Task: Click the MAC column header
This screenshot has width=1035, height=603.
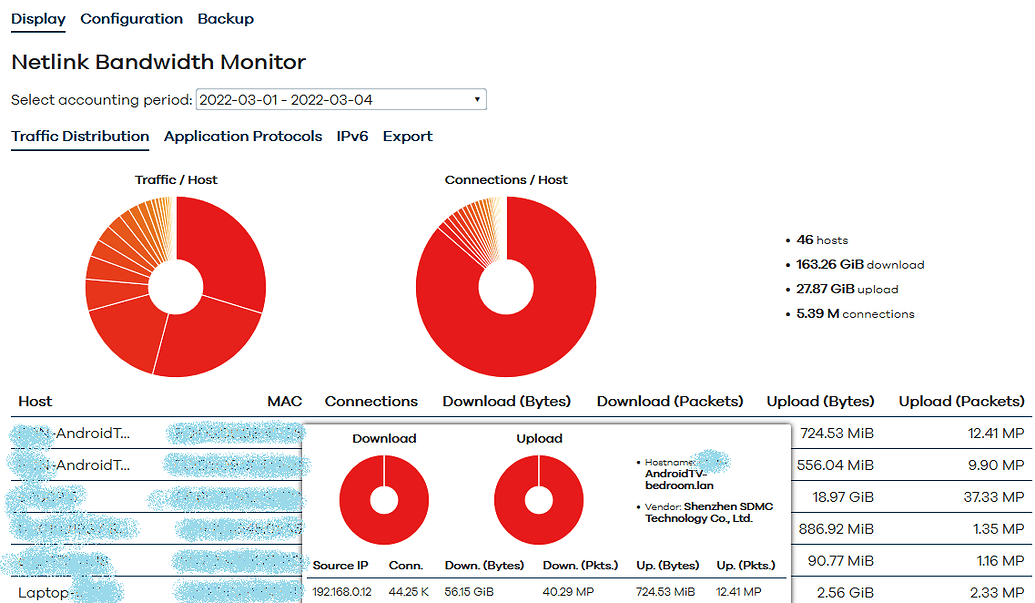Action: pos(284,402)
